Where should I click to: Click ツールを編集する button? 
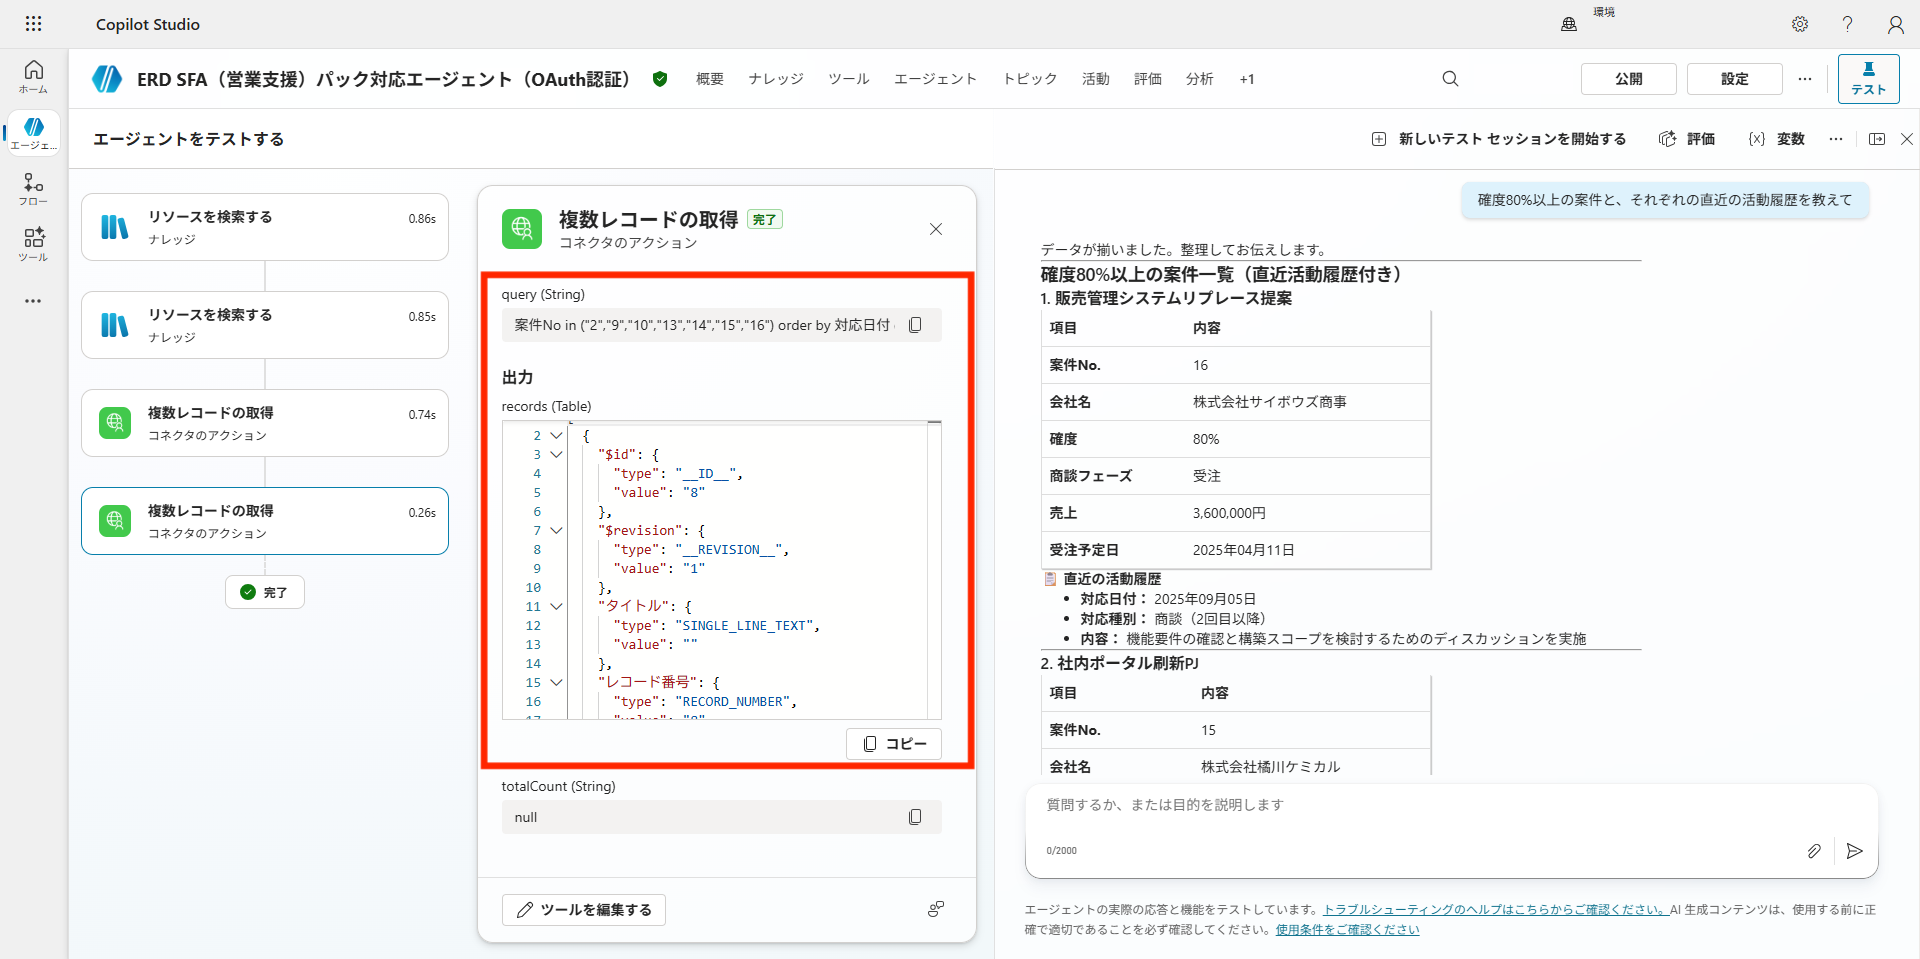click(x=584, y=910)
